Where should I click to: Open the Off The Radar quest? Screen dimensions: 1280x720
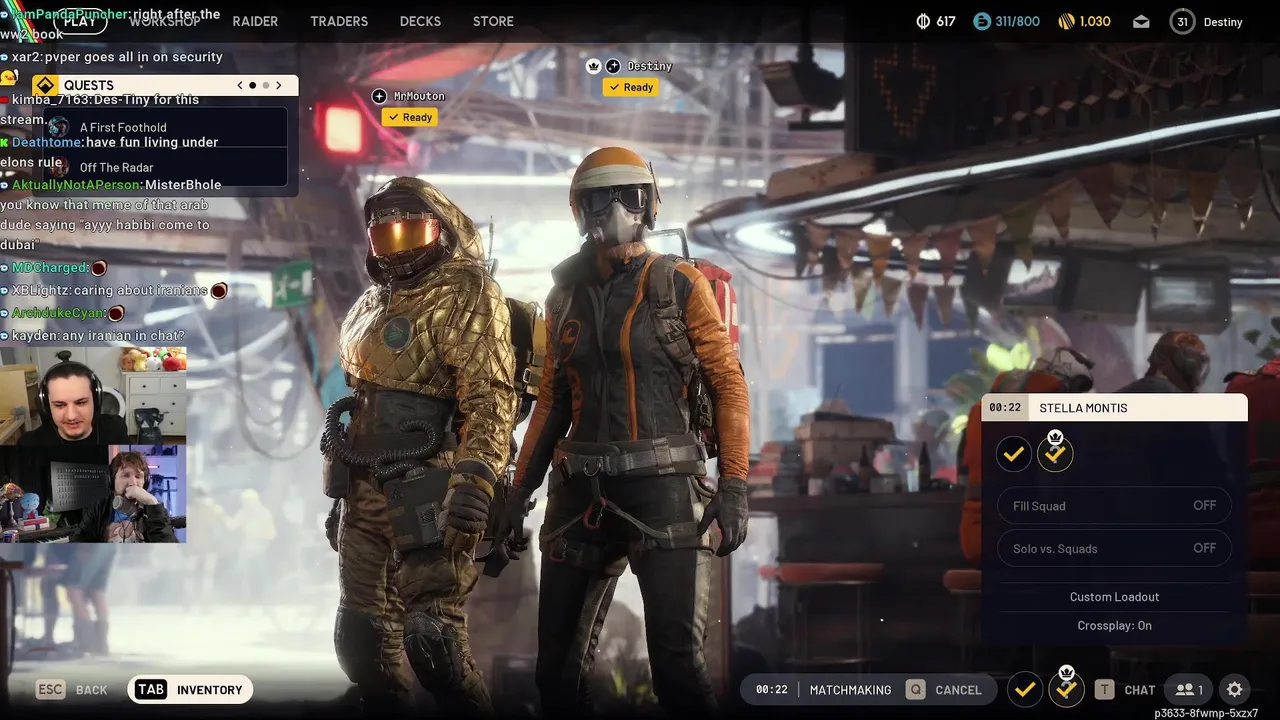166,167
